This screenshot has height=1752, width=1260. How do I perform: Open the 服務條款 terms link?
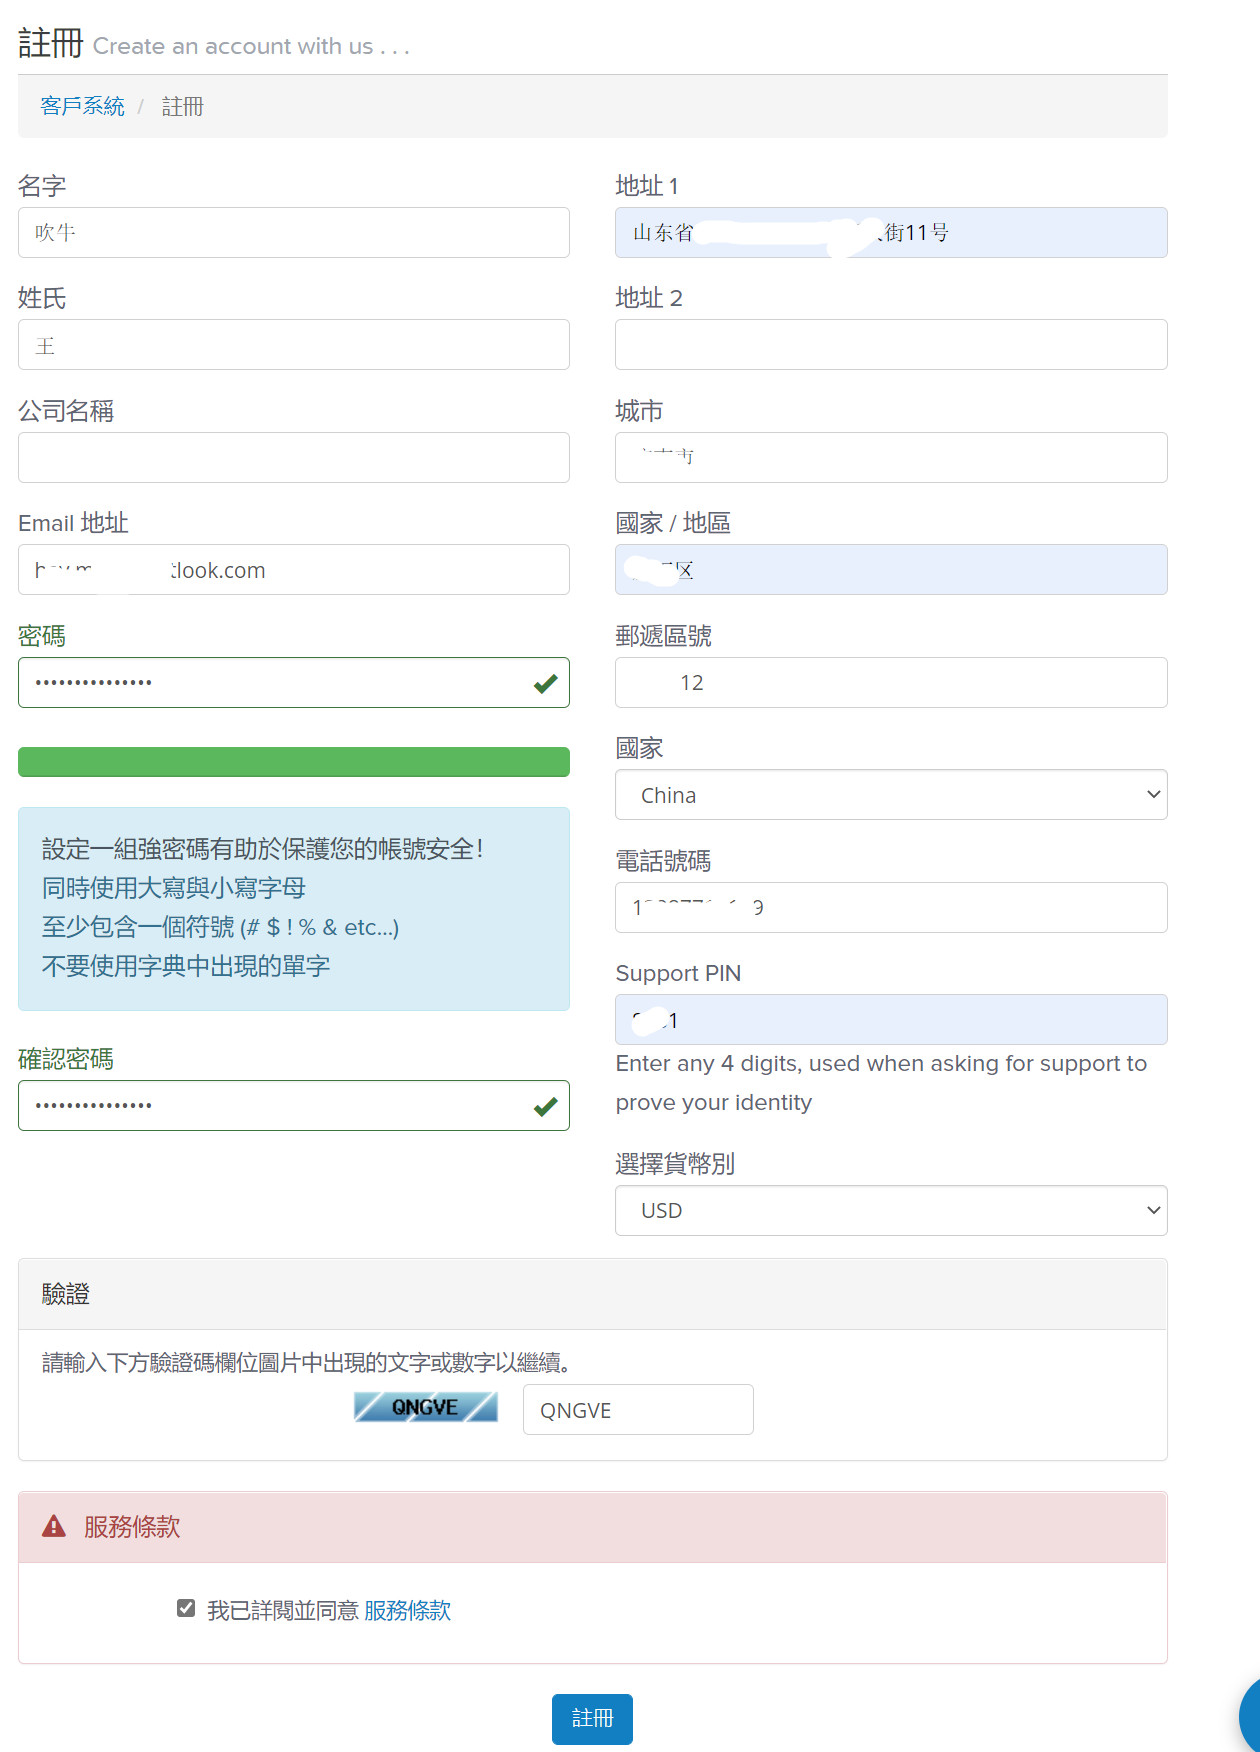(x=407, y=1610)
